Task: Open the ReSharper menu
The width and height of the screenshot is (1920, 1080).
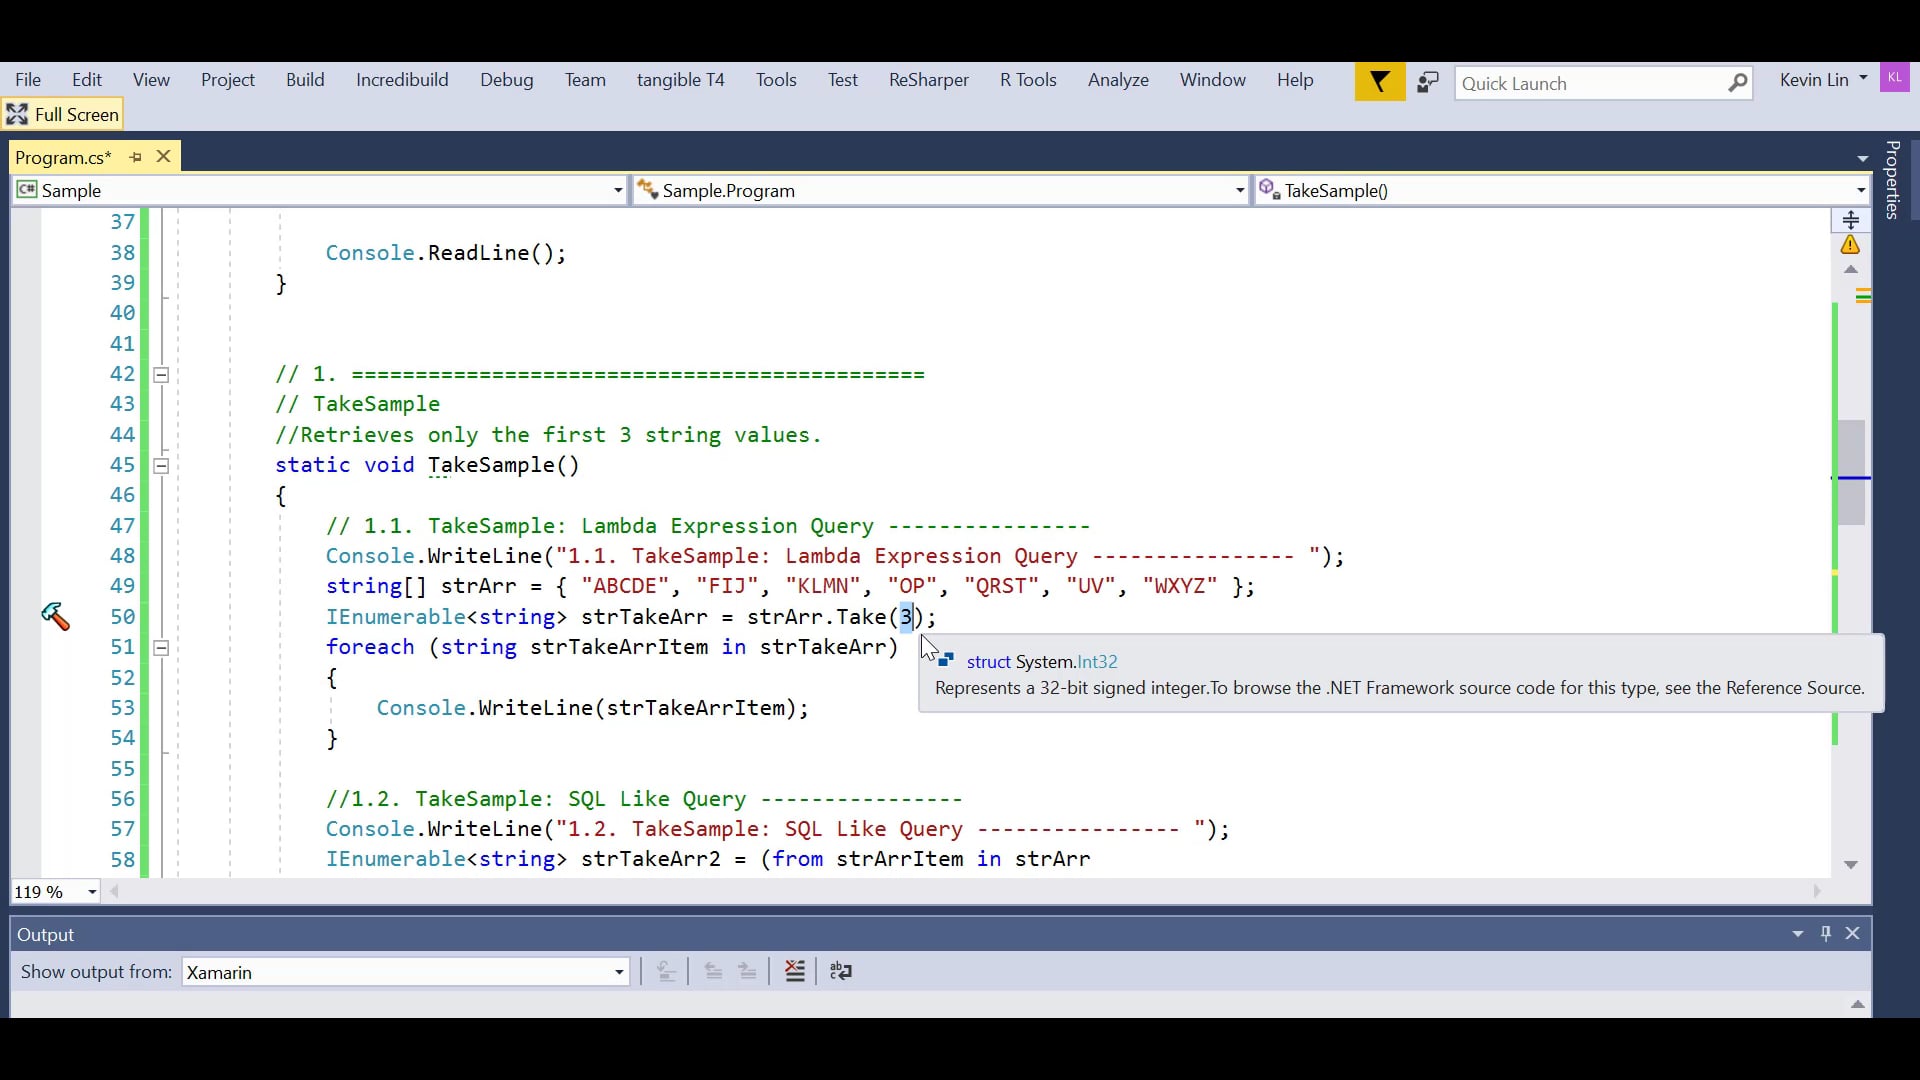Action: (x=928, y=80)
